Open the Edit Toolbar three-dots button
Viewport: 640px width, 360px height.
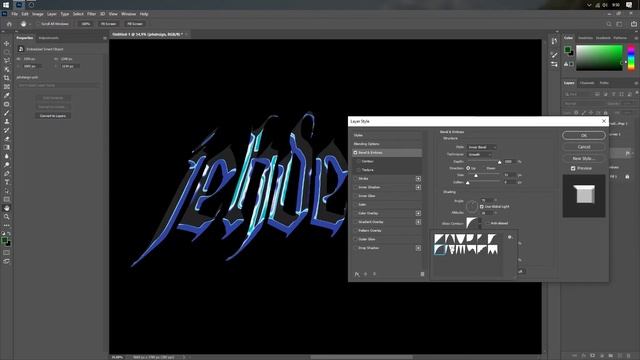[x=7, y=225]
